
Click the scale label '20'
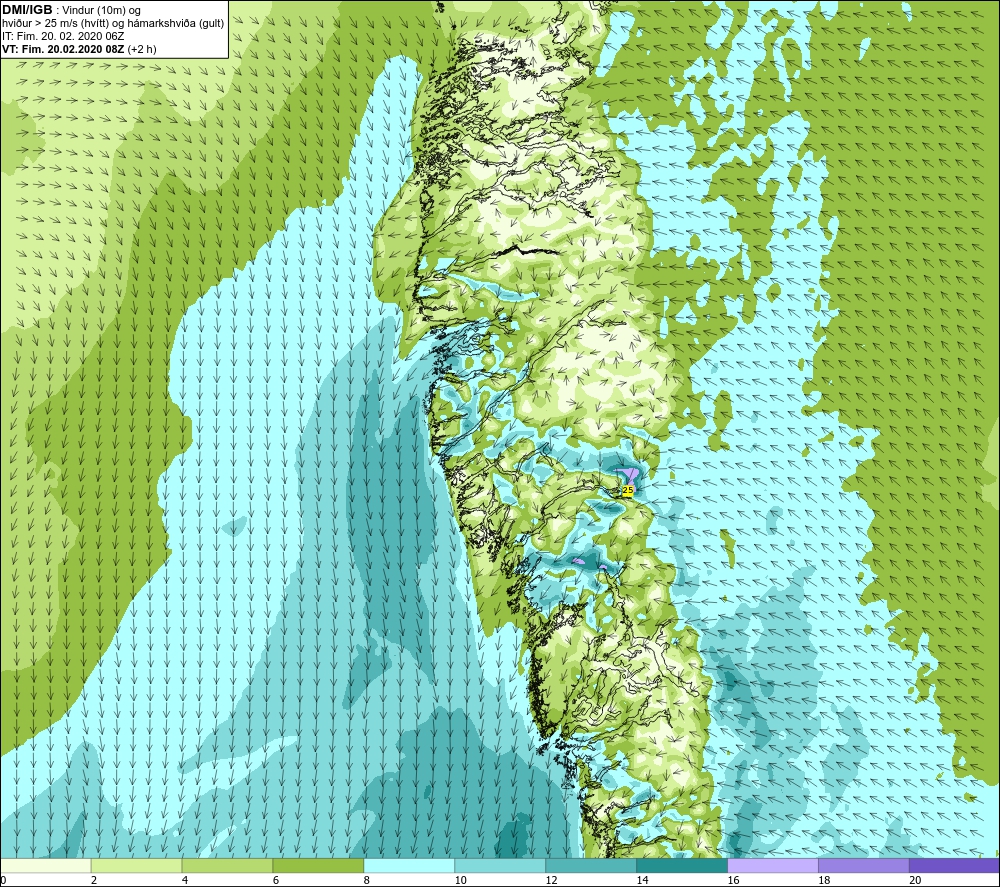915,880
